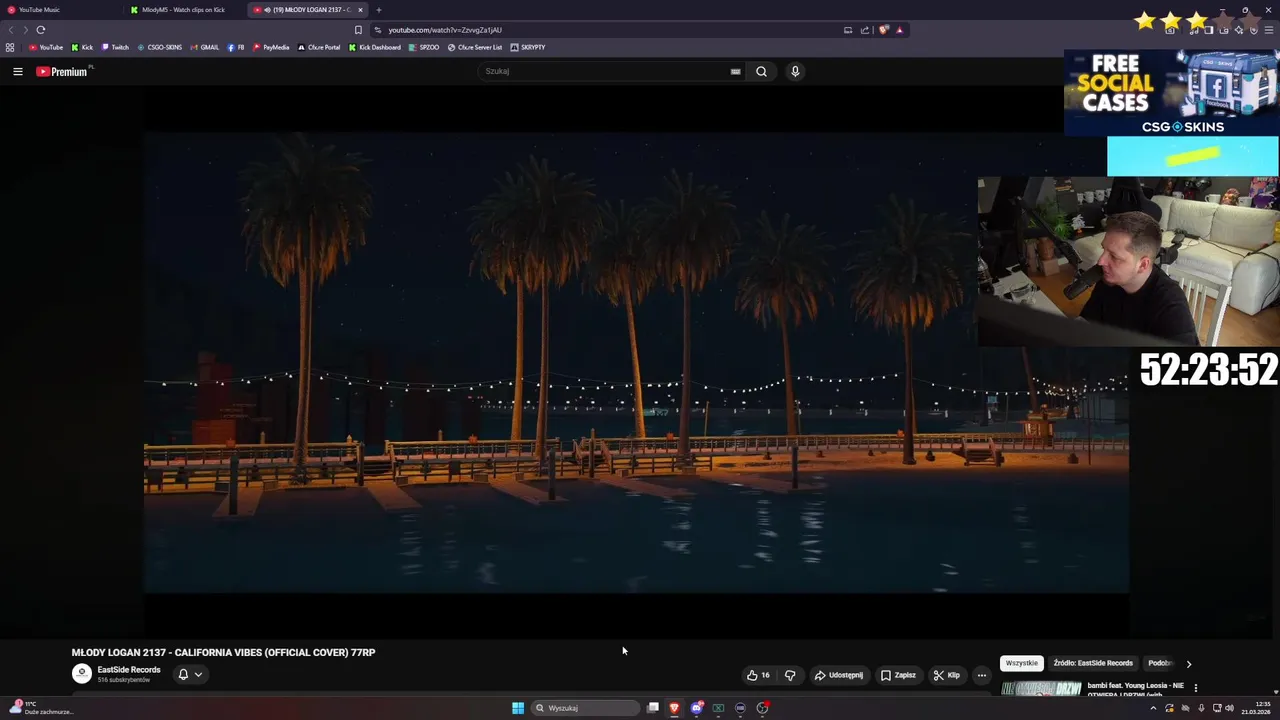Open more actions three-dot menu
1280x720 pixels.
click(981, 675)
